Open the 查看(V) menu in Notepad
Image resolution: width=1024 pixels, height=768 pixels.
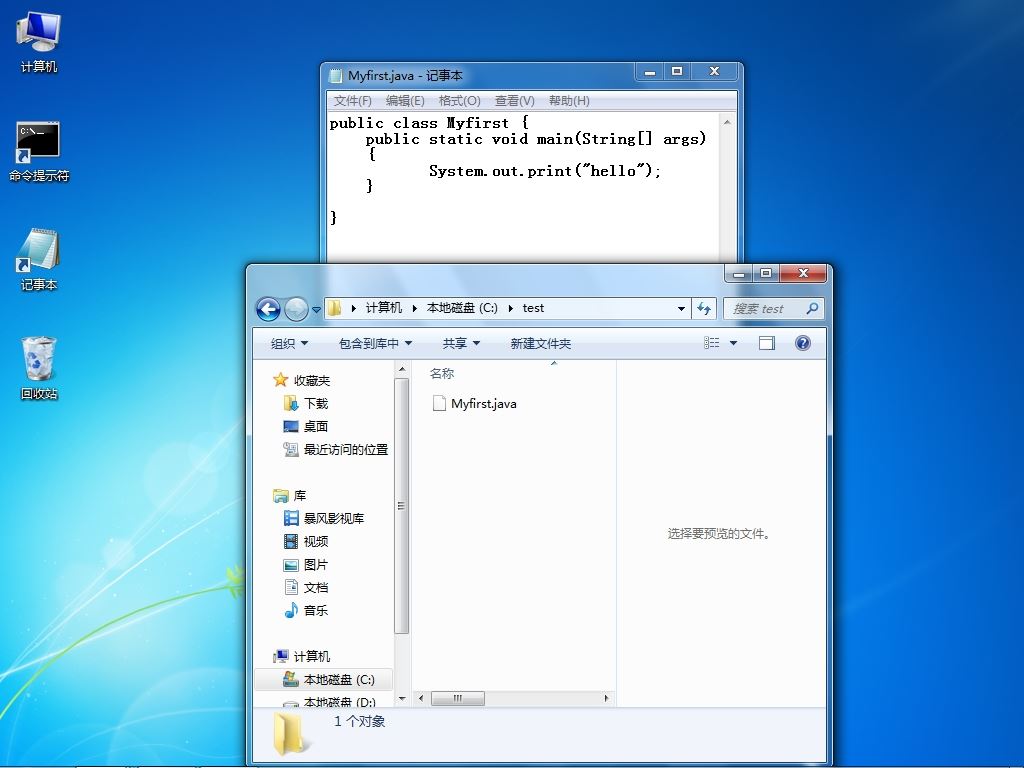514,101
